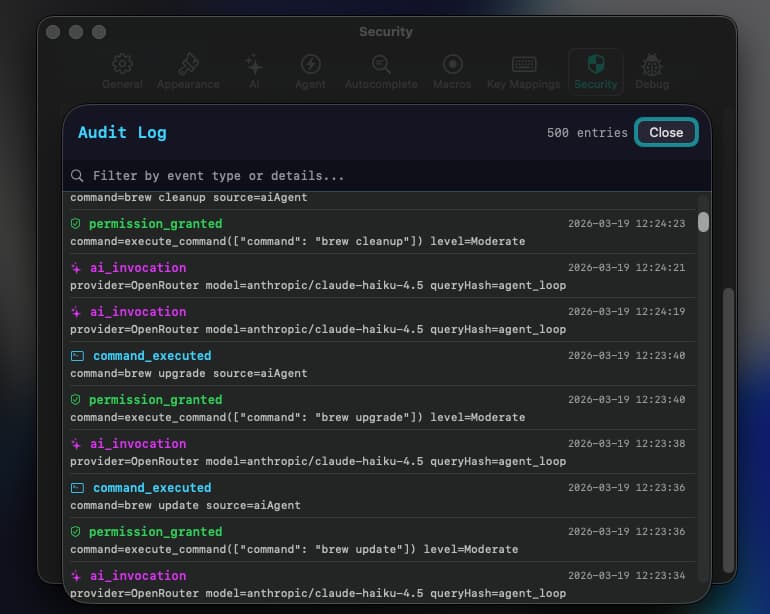
Task: Click the execute_command brew upgrade details line
Action: [x=298, y=418]
